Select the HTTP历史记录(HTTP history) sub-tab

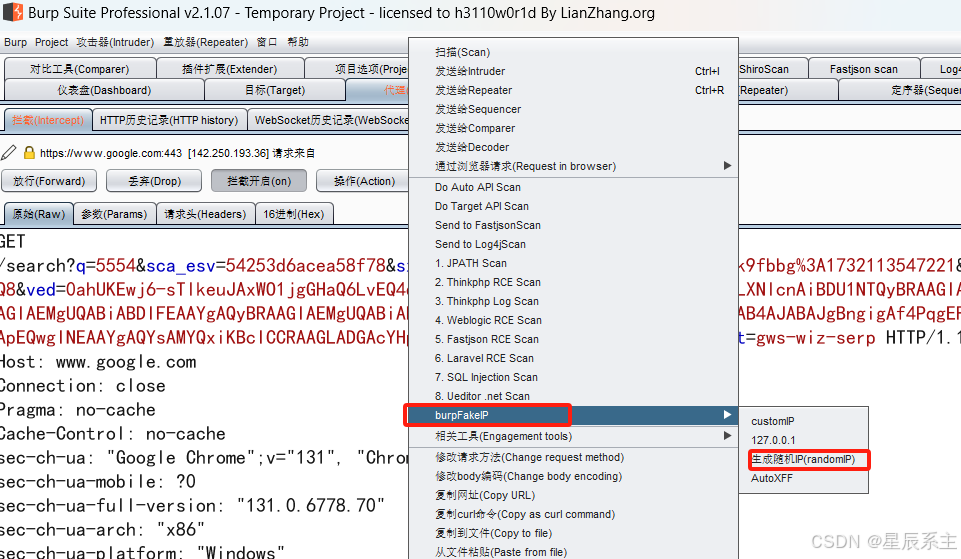(x=169, y=120)
